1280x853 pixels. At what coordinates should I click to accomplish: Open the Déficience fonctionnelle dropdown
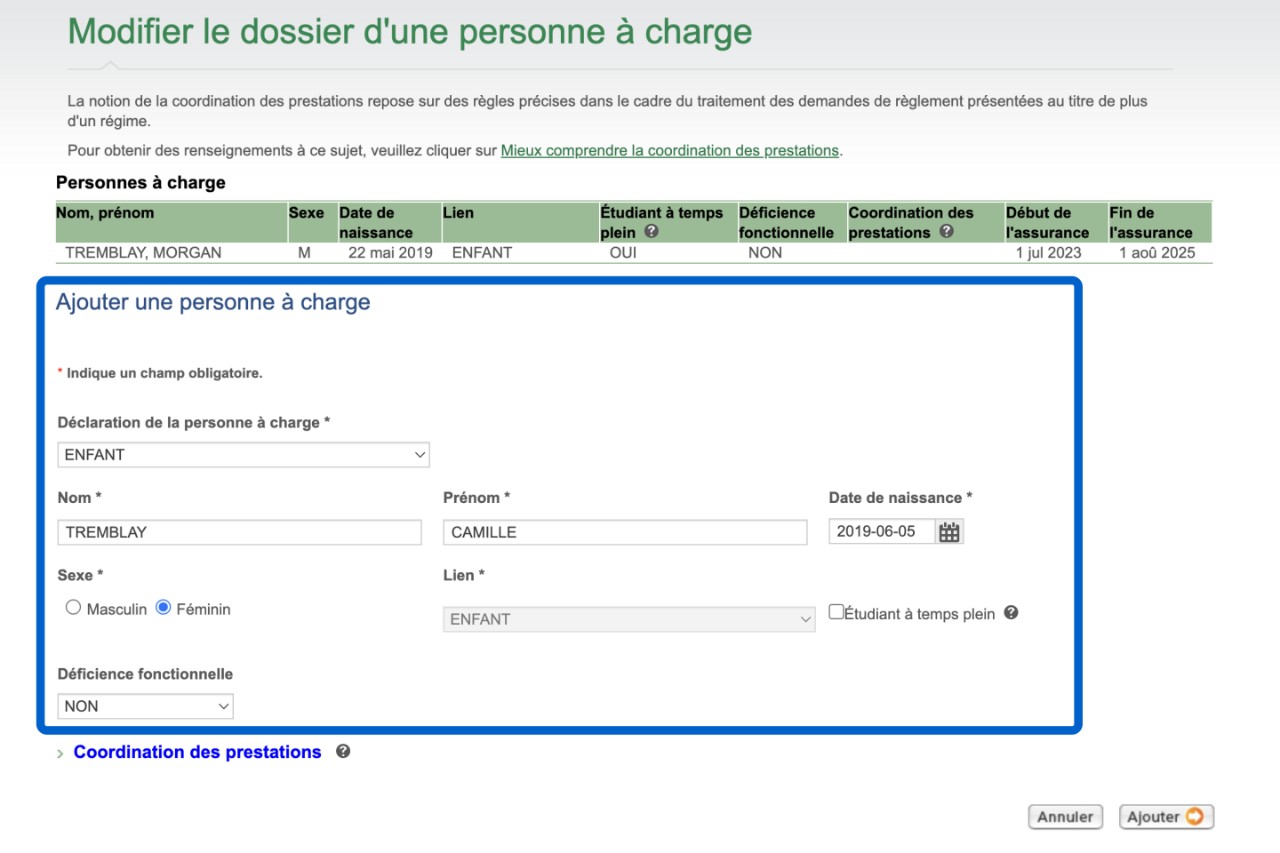(x=145, y=706)
